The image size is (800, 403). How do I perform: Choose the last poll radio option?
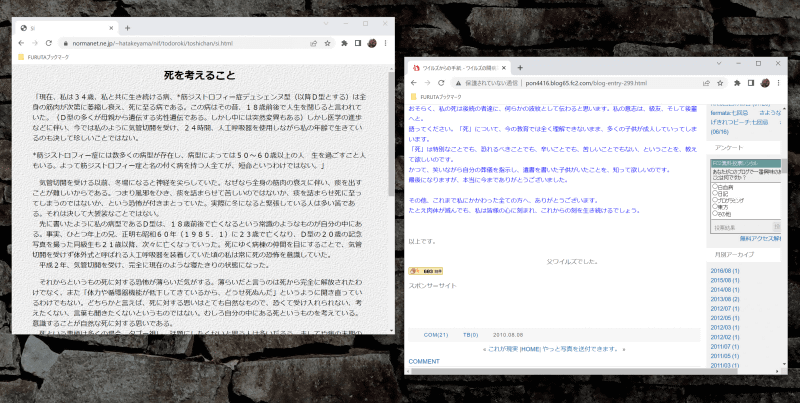pos(713,213)
